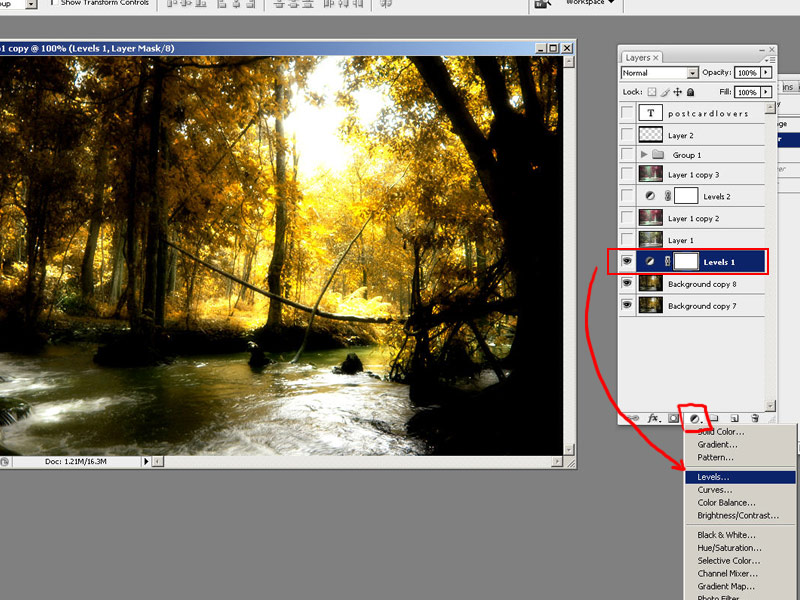Screen dimensions: 800x600
Task: Select the Levels 2 layer mask thumbnail
Action: [686, 196]
